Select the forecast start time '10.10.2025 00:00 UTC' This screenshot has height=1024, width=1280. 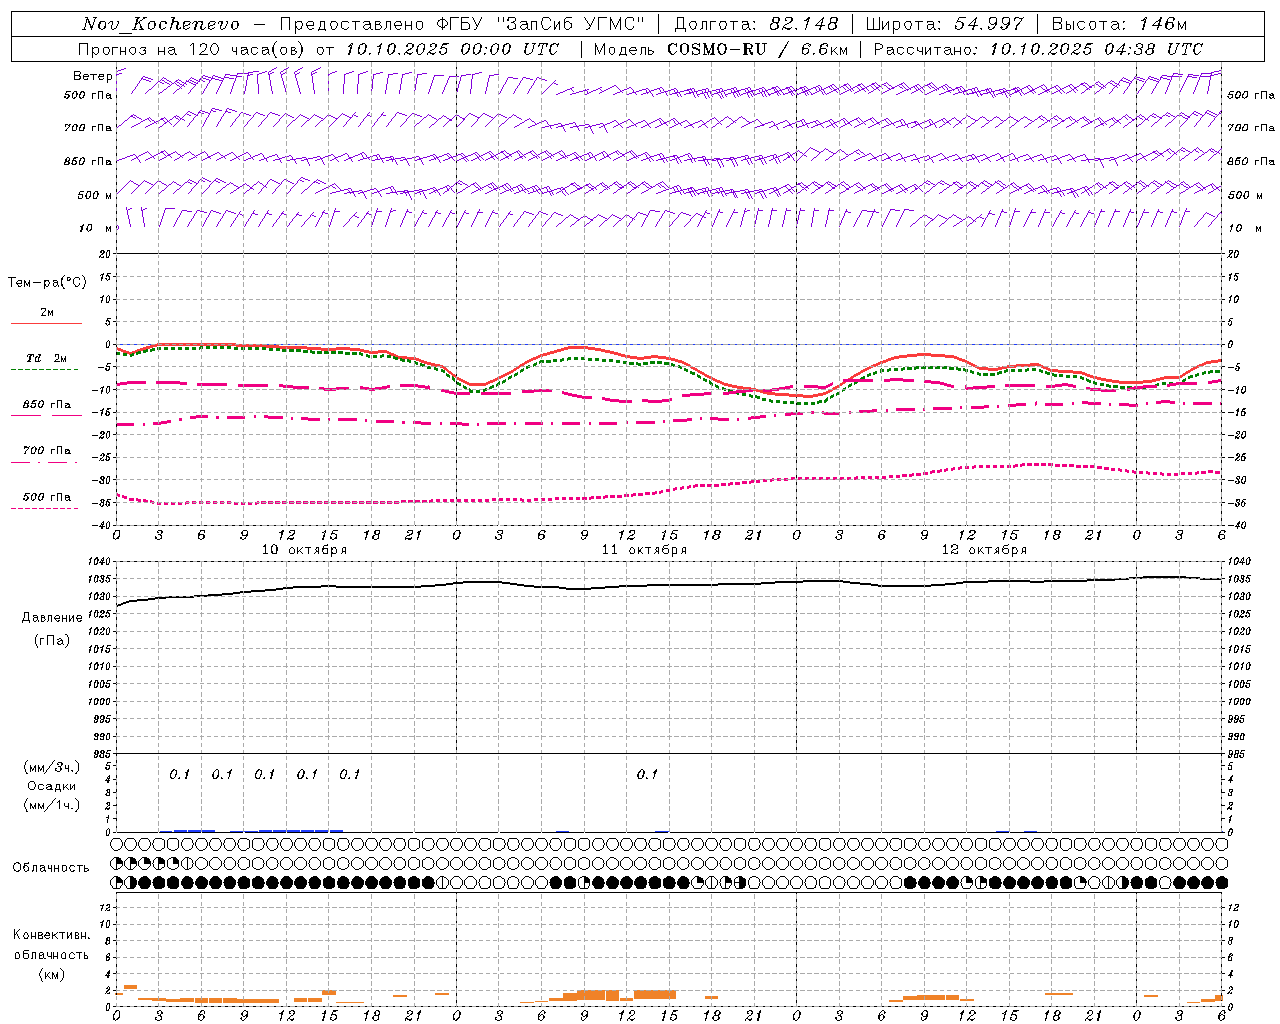(452, 49)
